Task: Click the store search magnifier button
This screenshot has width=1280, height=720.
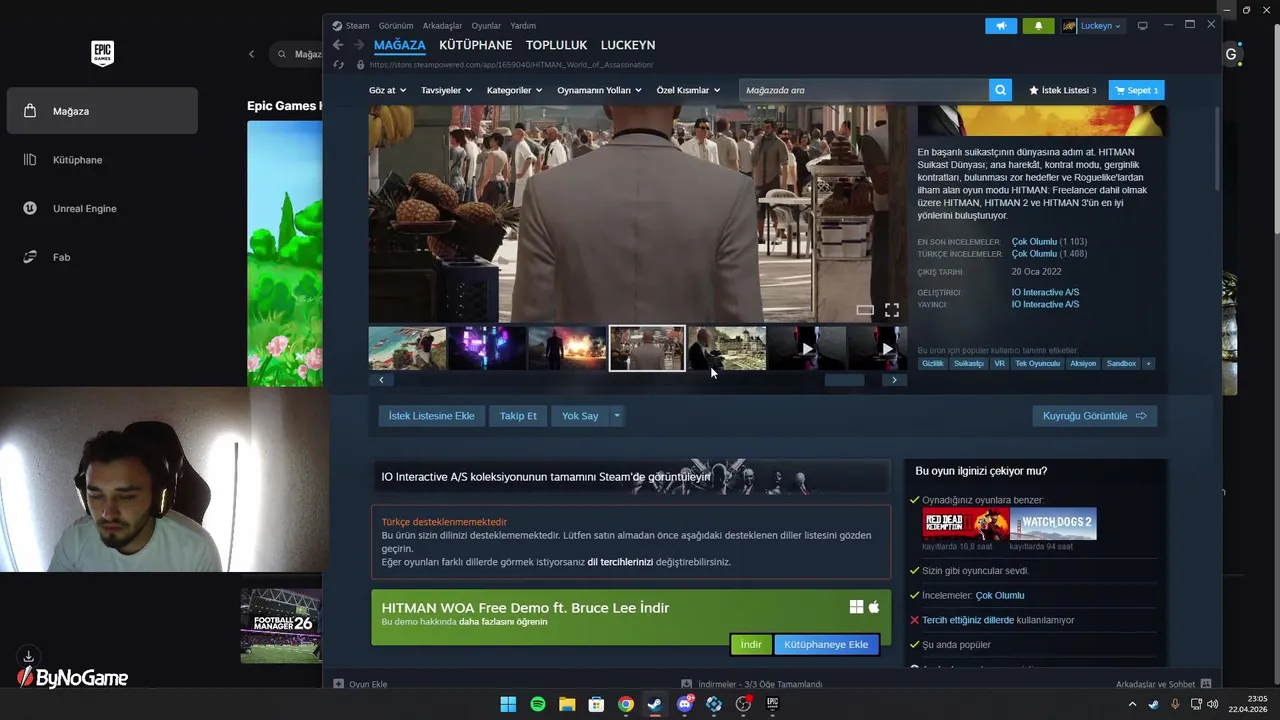Action: [1000, 90]
